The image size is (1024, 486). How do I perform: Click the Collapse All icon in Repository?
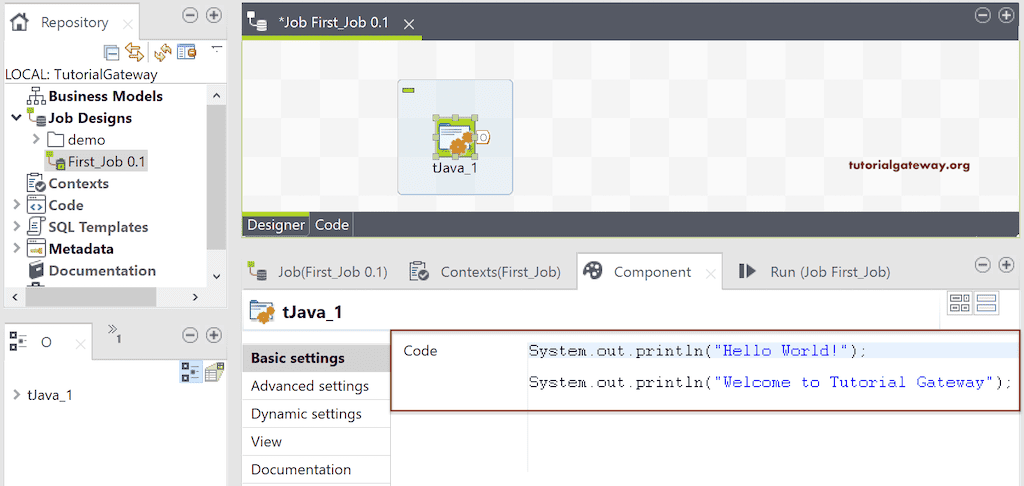pos(112,52)
